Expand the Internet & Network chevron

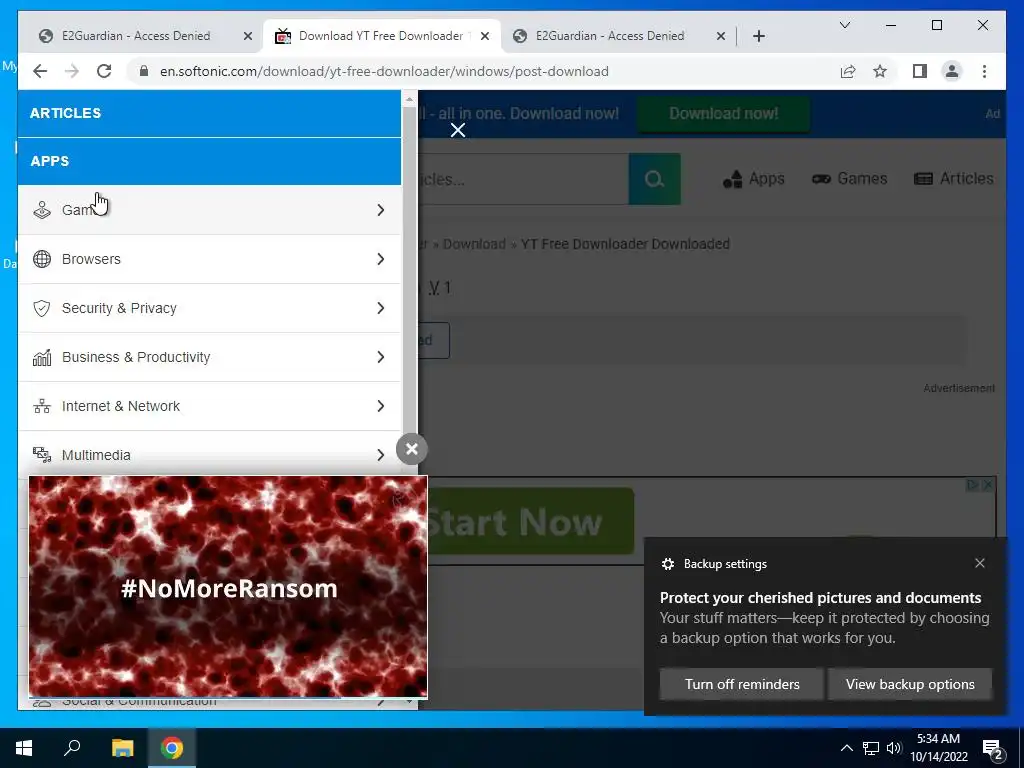[381, 406]
